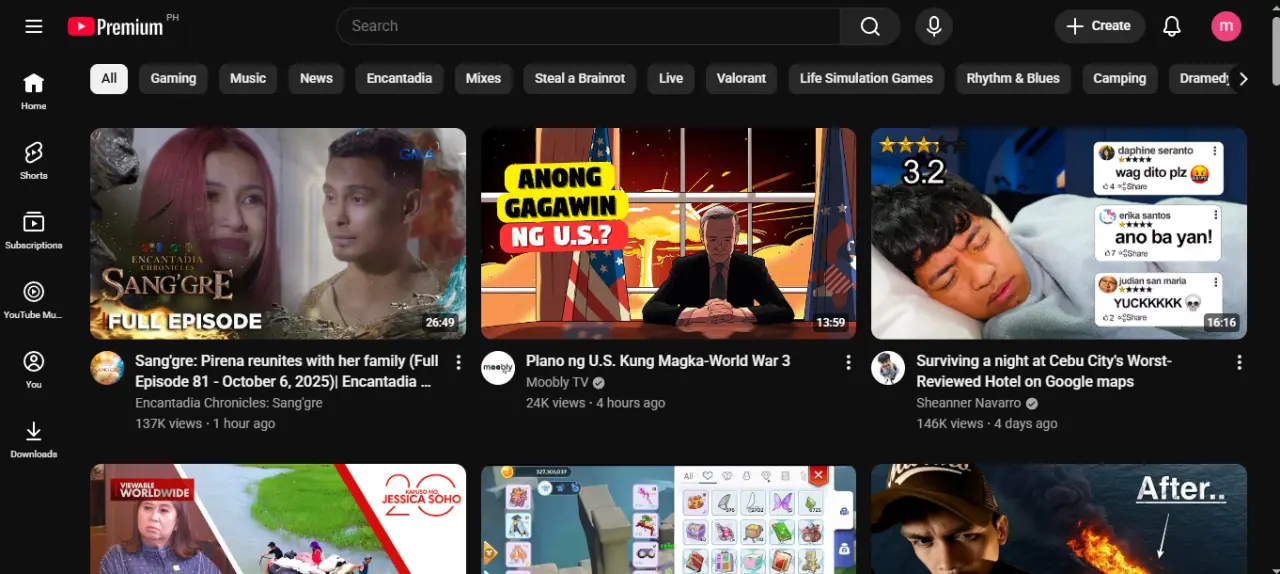The image size is (1280, 574).
Task: Select the News filter chip
Action: (x=316, y=78)
